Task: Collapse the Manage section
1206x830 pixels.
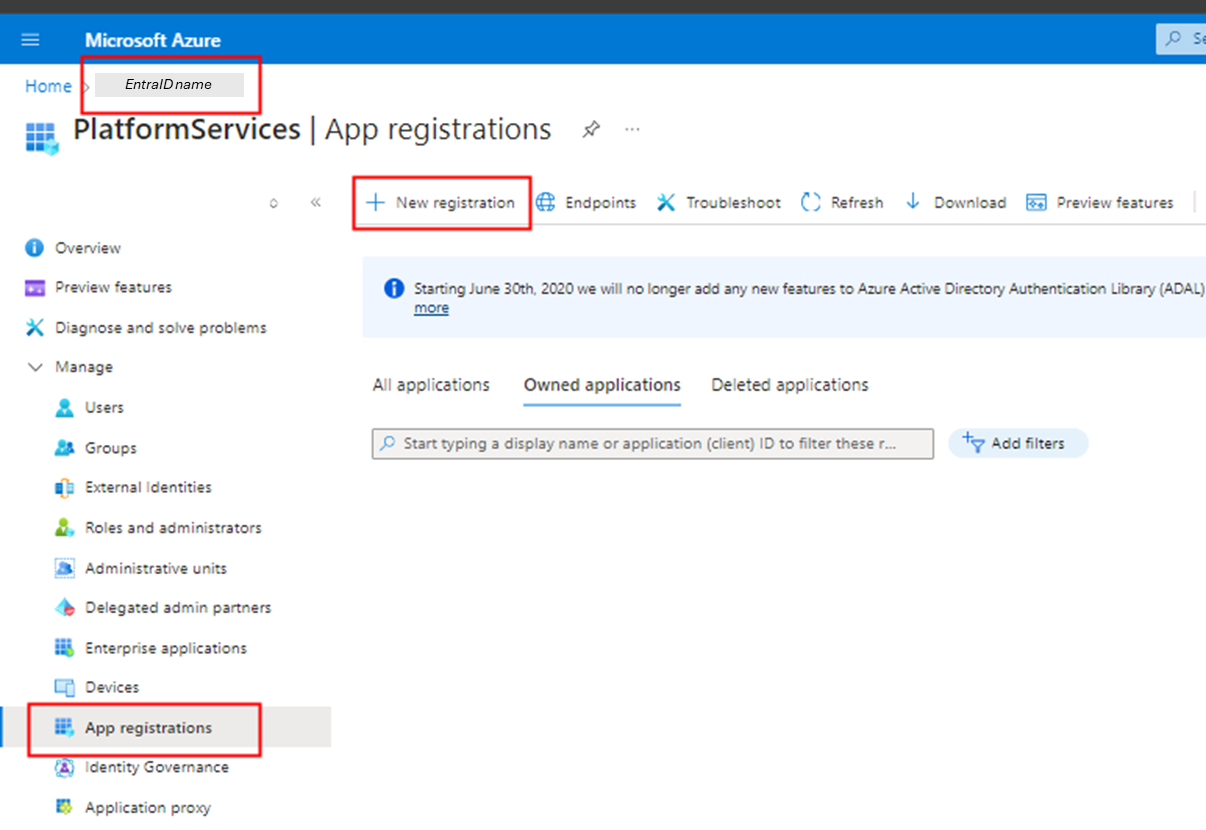Action: [36, 367]
